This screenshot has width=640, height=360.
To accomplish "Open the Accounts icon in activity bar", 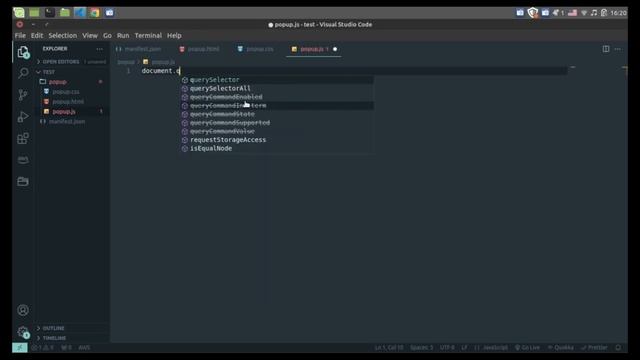I will [23, 310].
